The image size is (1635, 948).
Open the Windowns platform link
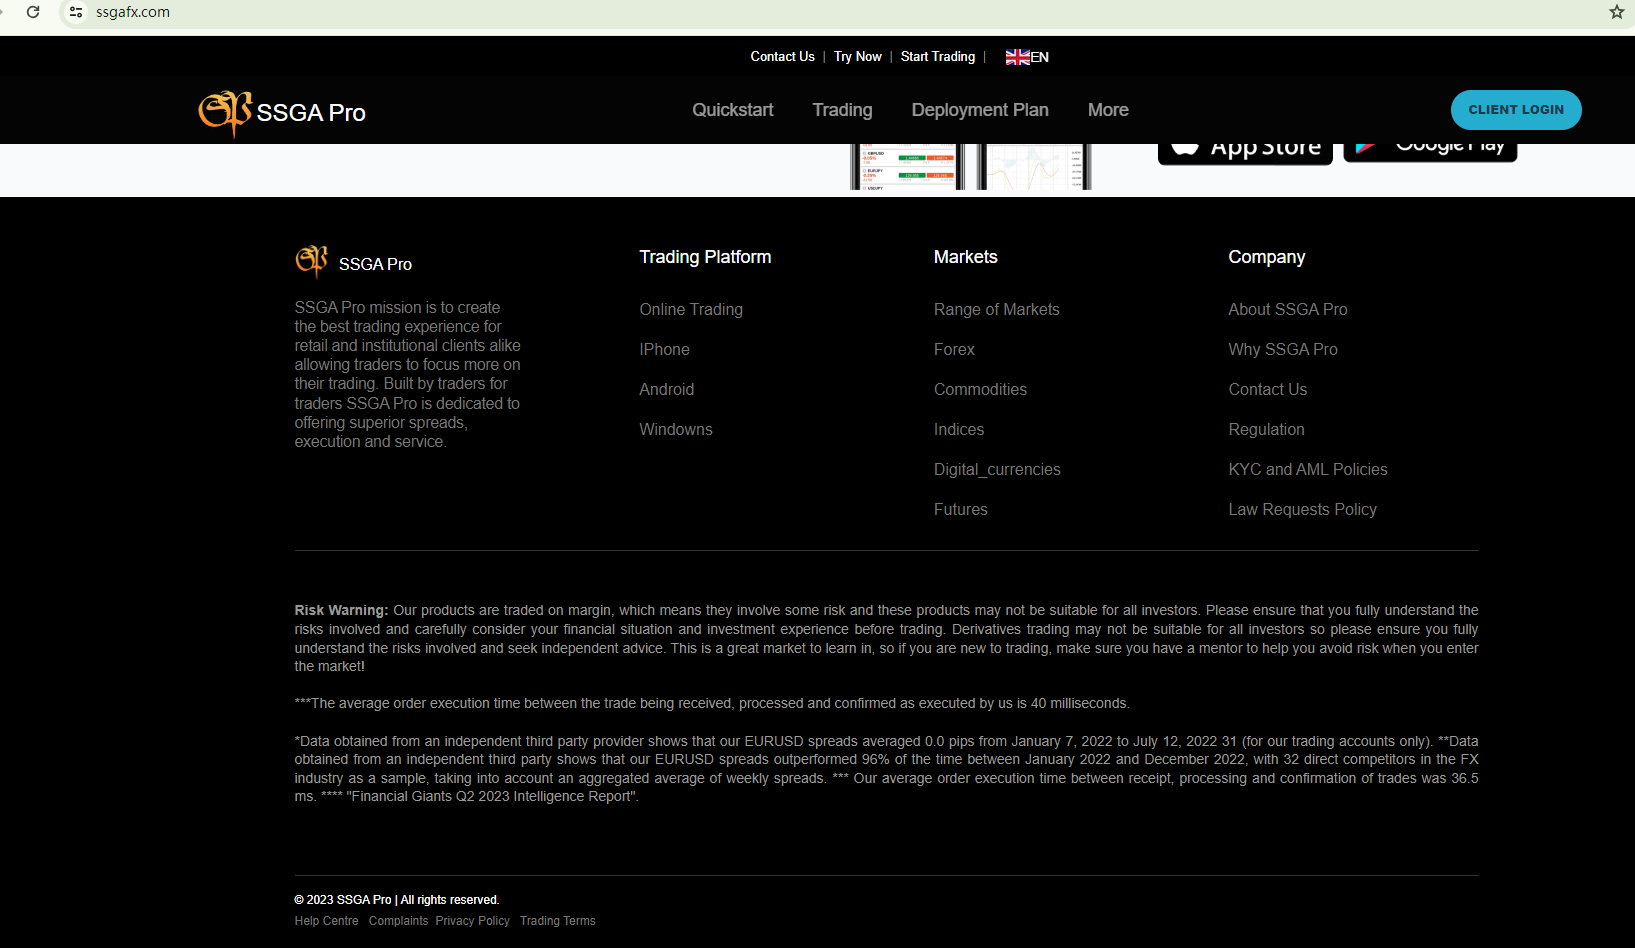click(x=676, y=430)
